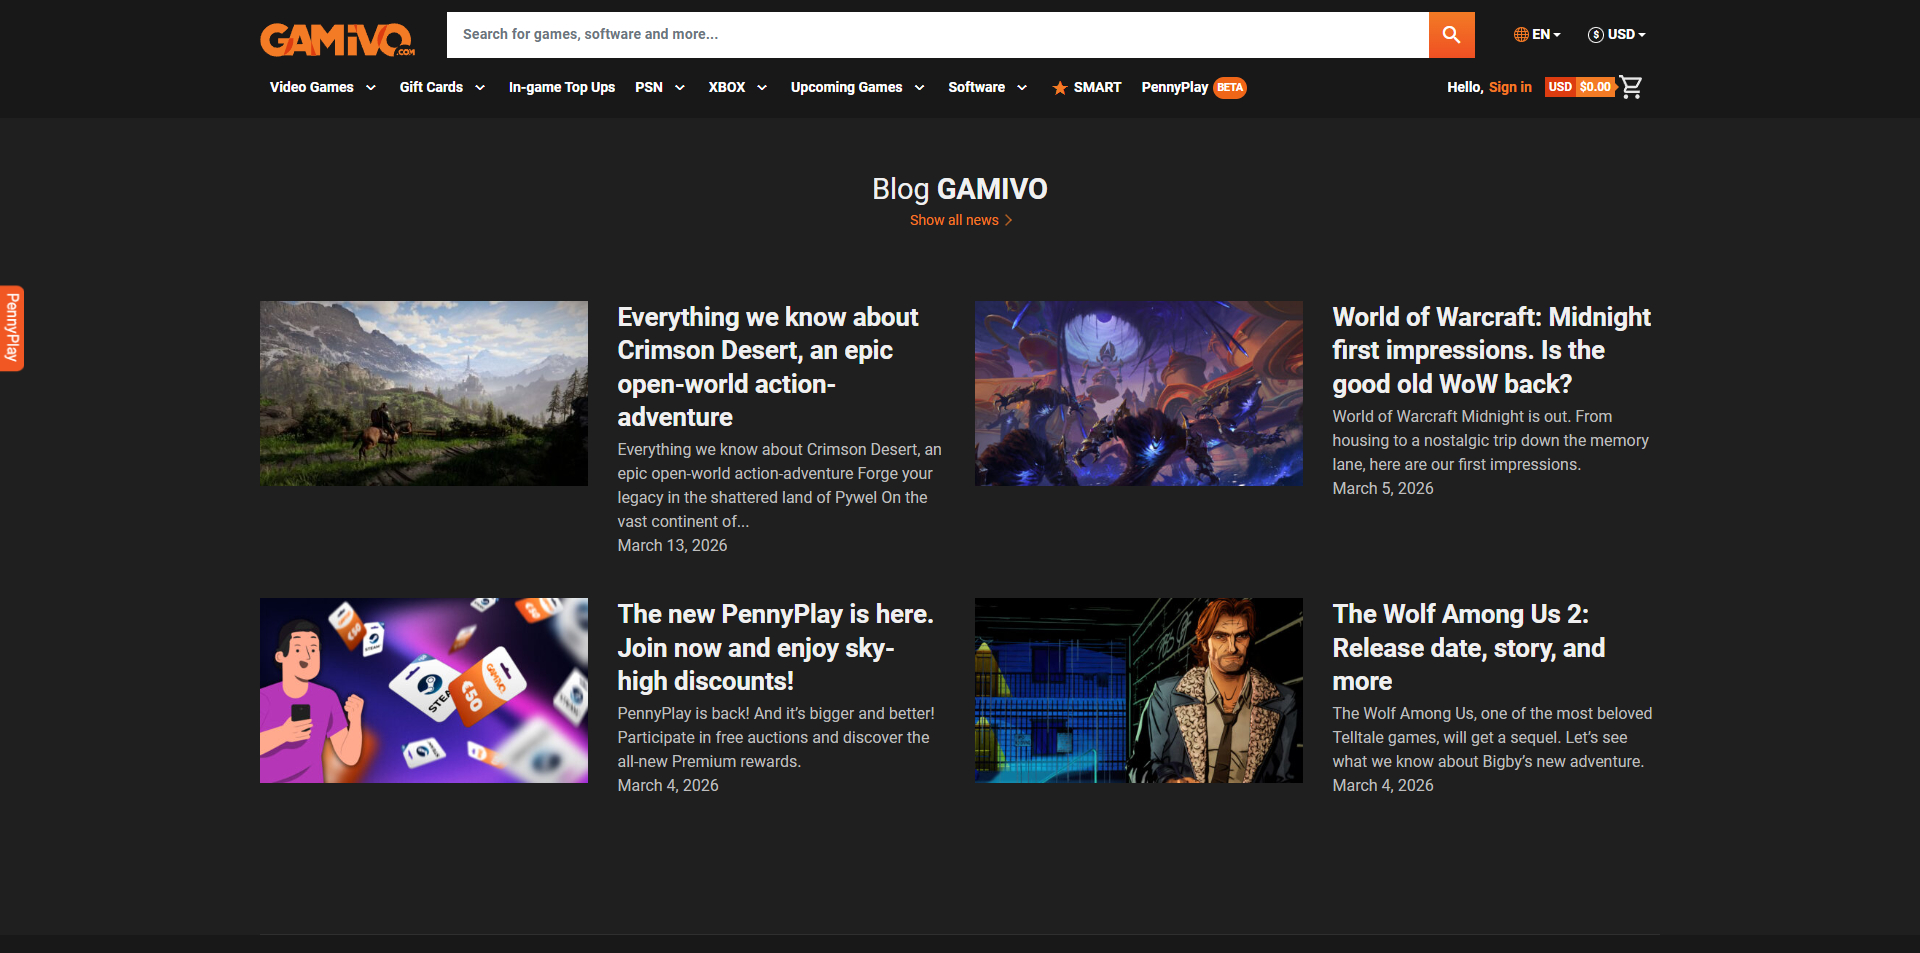Click the chevron after Show all news
Screen dimensions: 1920x953
tap(1008, 220)
